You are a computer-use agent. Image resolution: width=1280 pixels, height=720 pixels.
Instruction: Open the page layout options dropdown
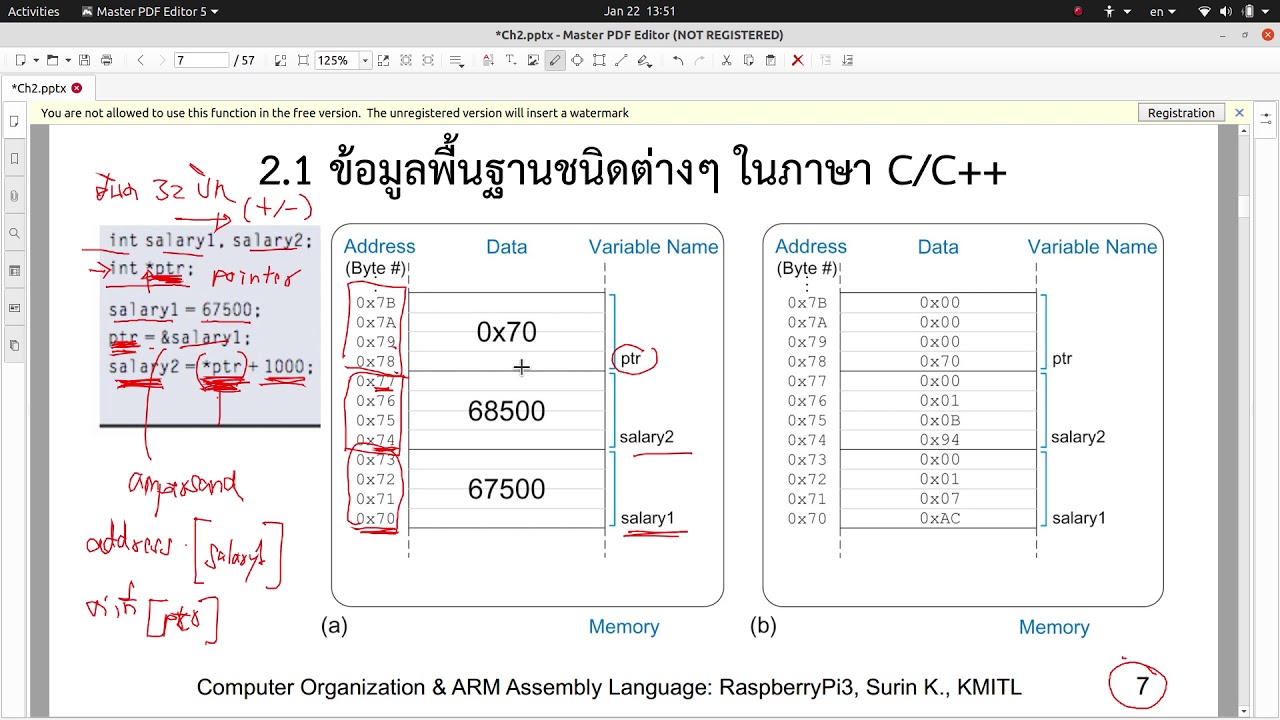tap(457, 60)
